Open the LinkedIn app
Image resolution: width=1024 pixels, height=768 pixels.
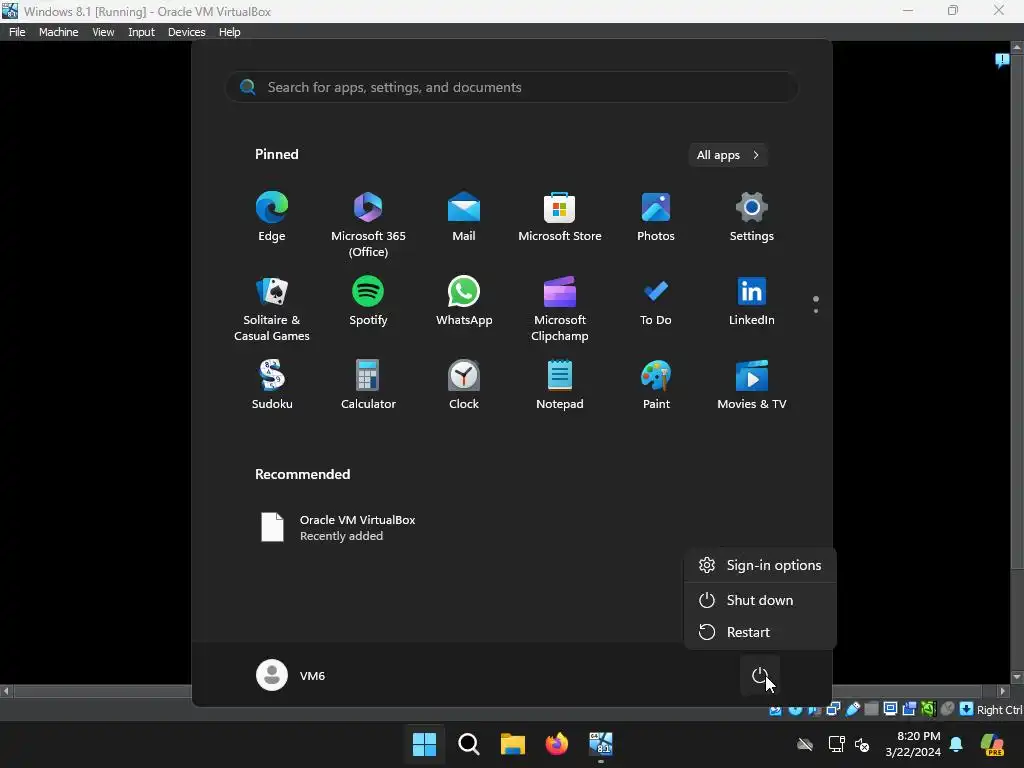pos(752,301)
